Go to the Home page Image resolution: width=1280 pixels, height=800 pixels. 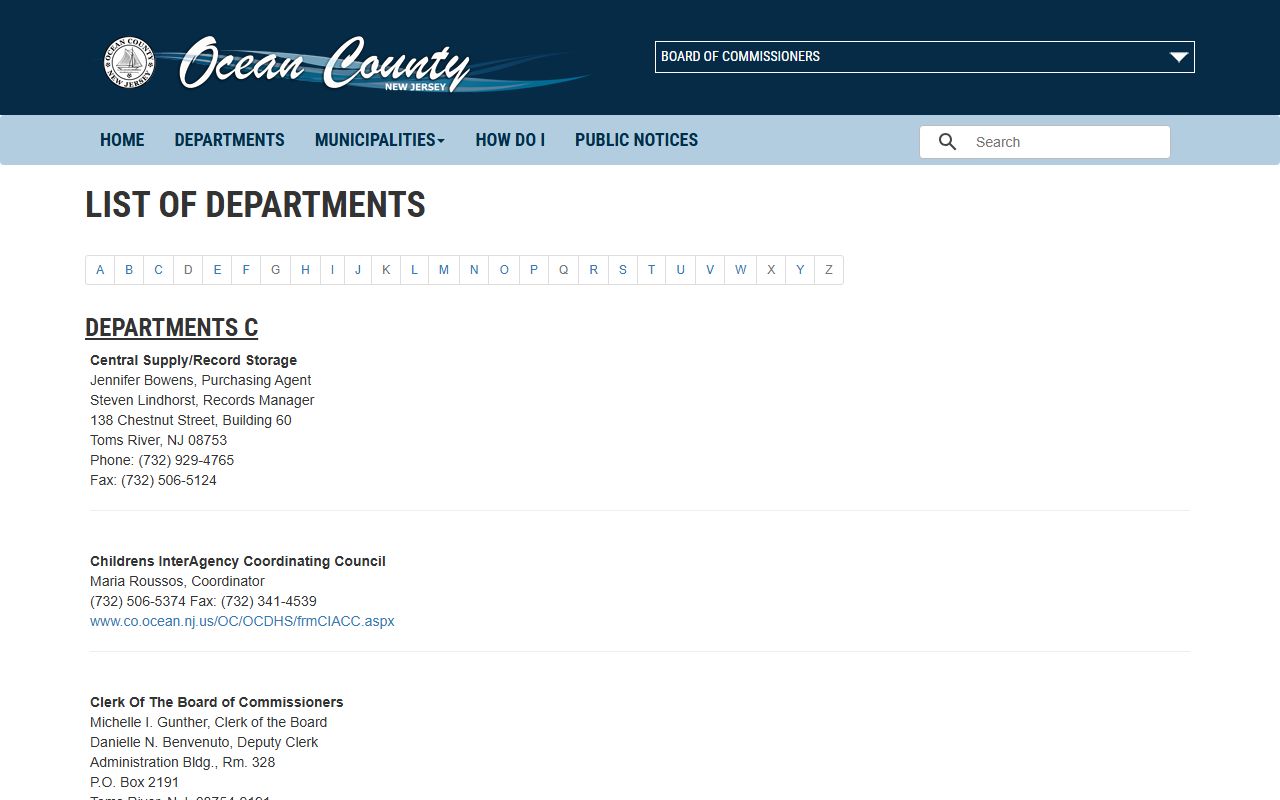122,140
